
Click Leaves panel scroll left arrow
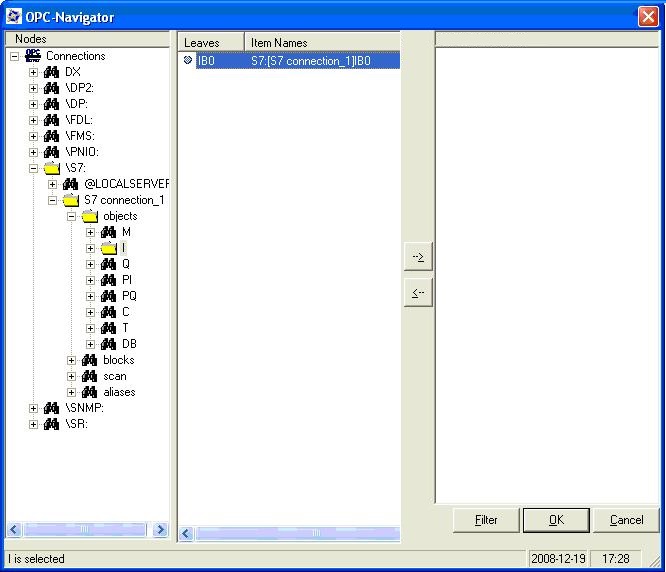click(x=186, y=533)
